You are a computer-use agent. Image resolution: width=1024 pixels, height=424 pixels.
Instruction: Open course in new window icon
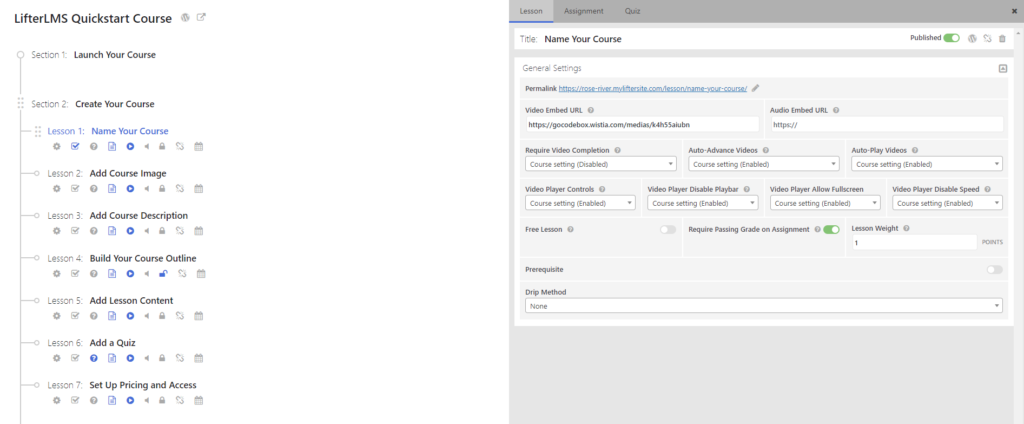[201, 18]
